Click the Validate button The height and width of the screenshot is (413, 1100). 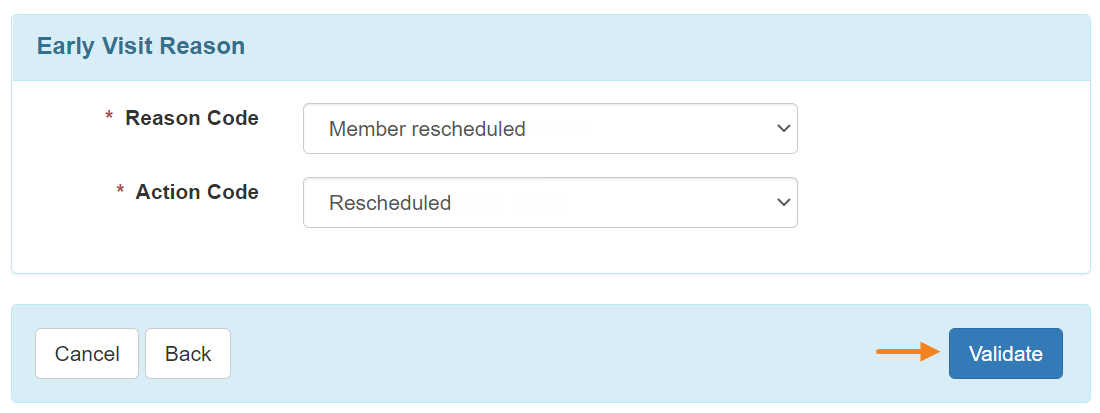[x=1005, y=353]
